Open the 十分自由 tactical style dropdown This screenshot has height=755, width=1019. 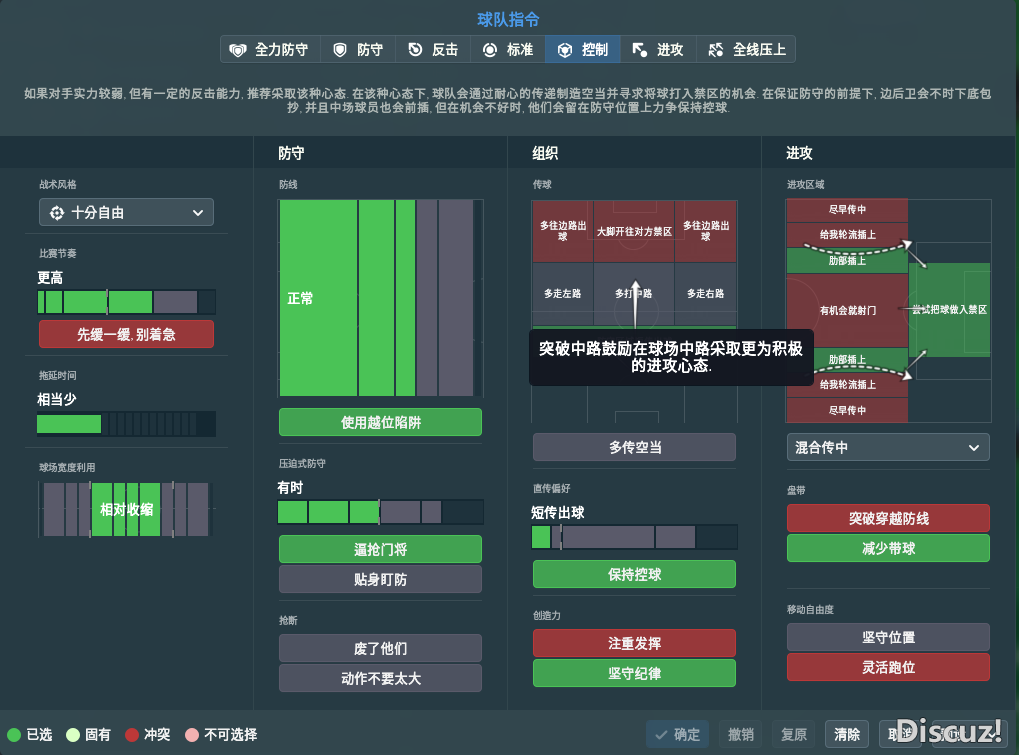point(126,213)
